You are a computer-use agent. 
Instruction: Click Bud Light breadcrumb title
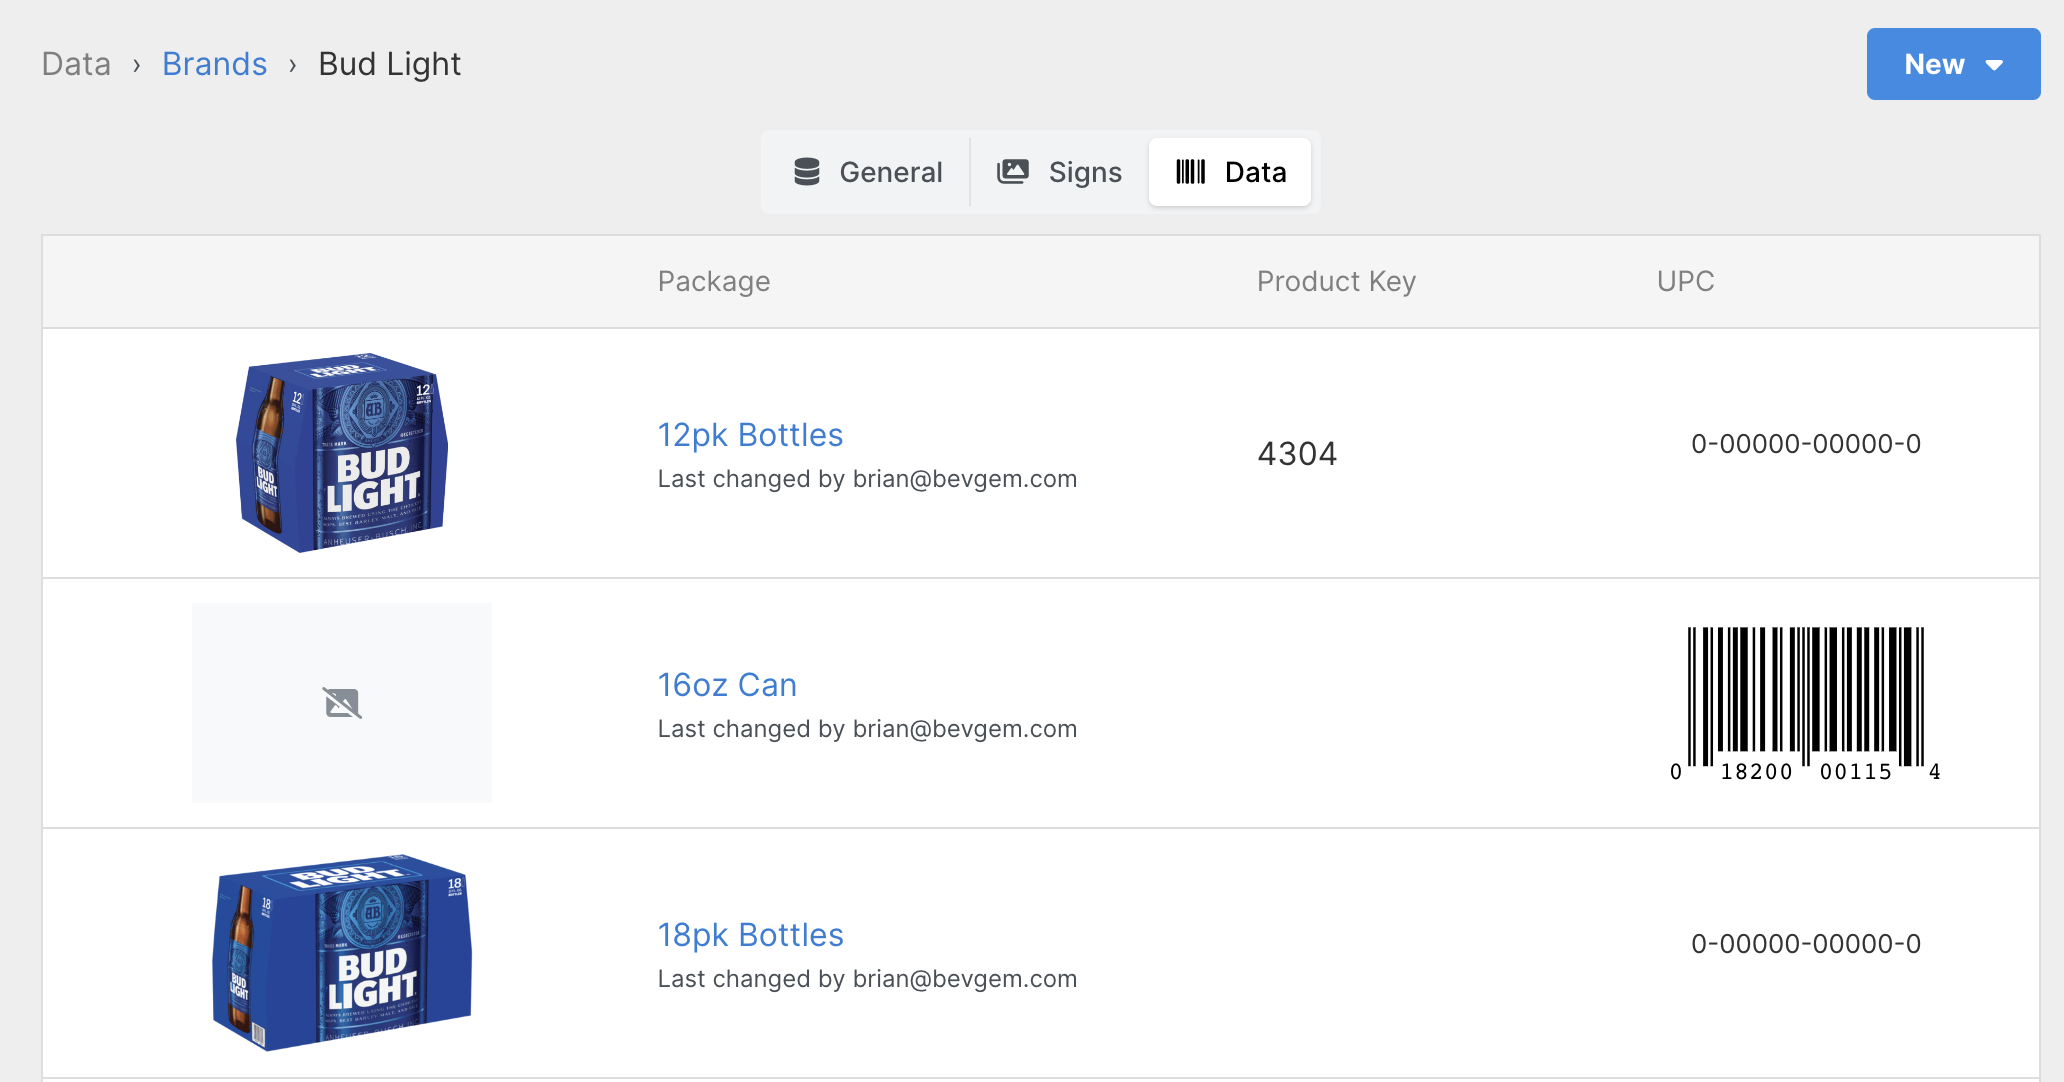click(x=389, y=64)
